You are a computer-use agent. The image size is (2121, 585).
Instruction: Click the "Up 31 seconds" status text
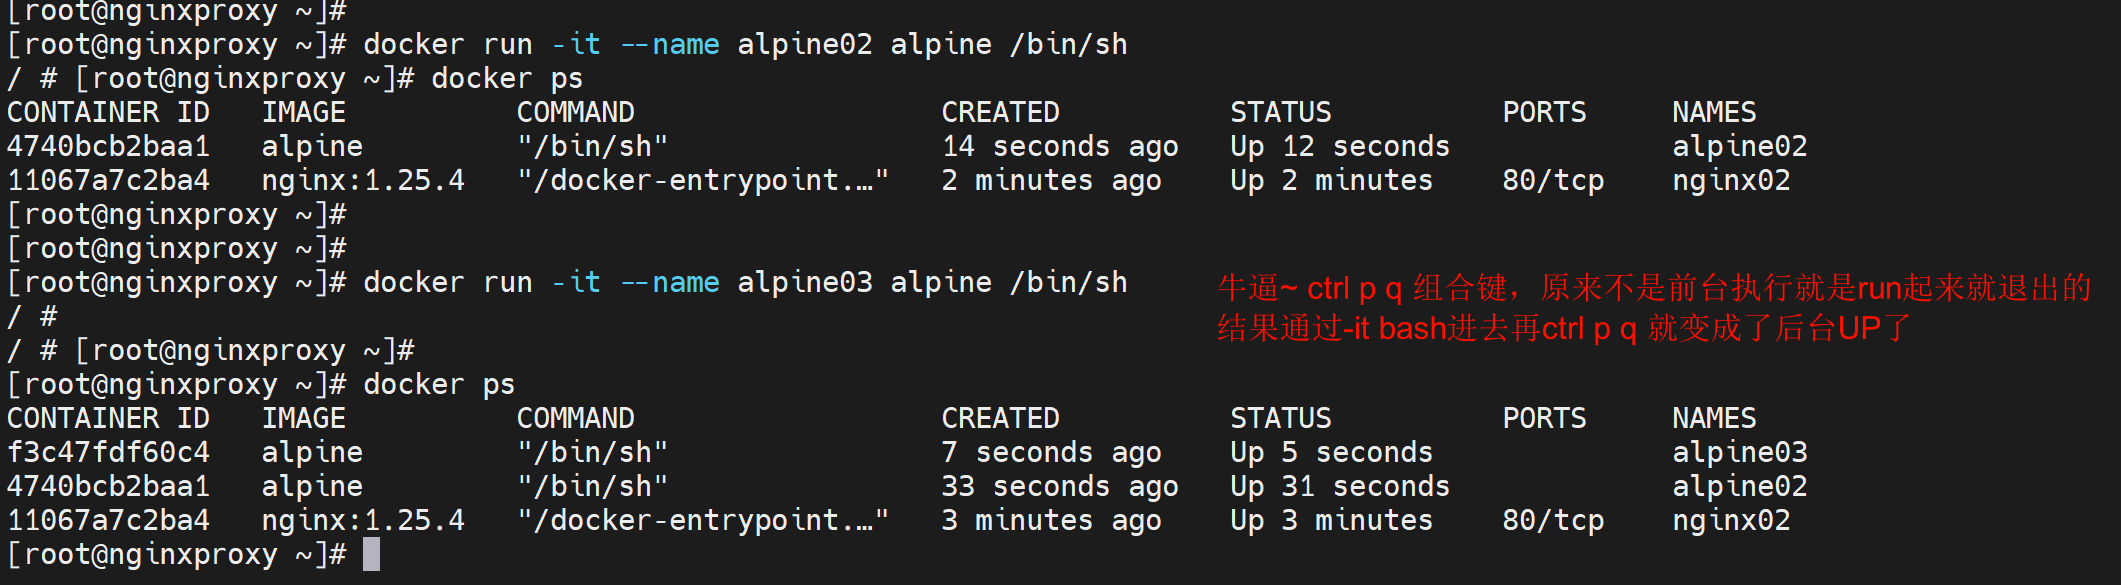tap(1339, 486)
